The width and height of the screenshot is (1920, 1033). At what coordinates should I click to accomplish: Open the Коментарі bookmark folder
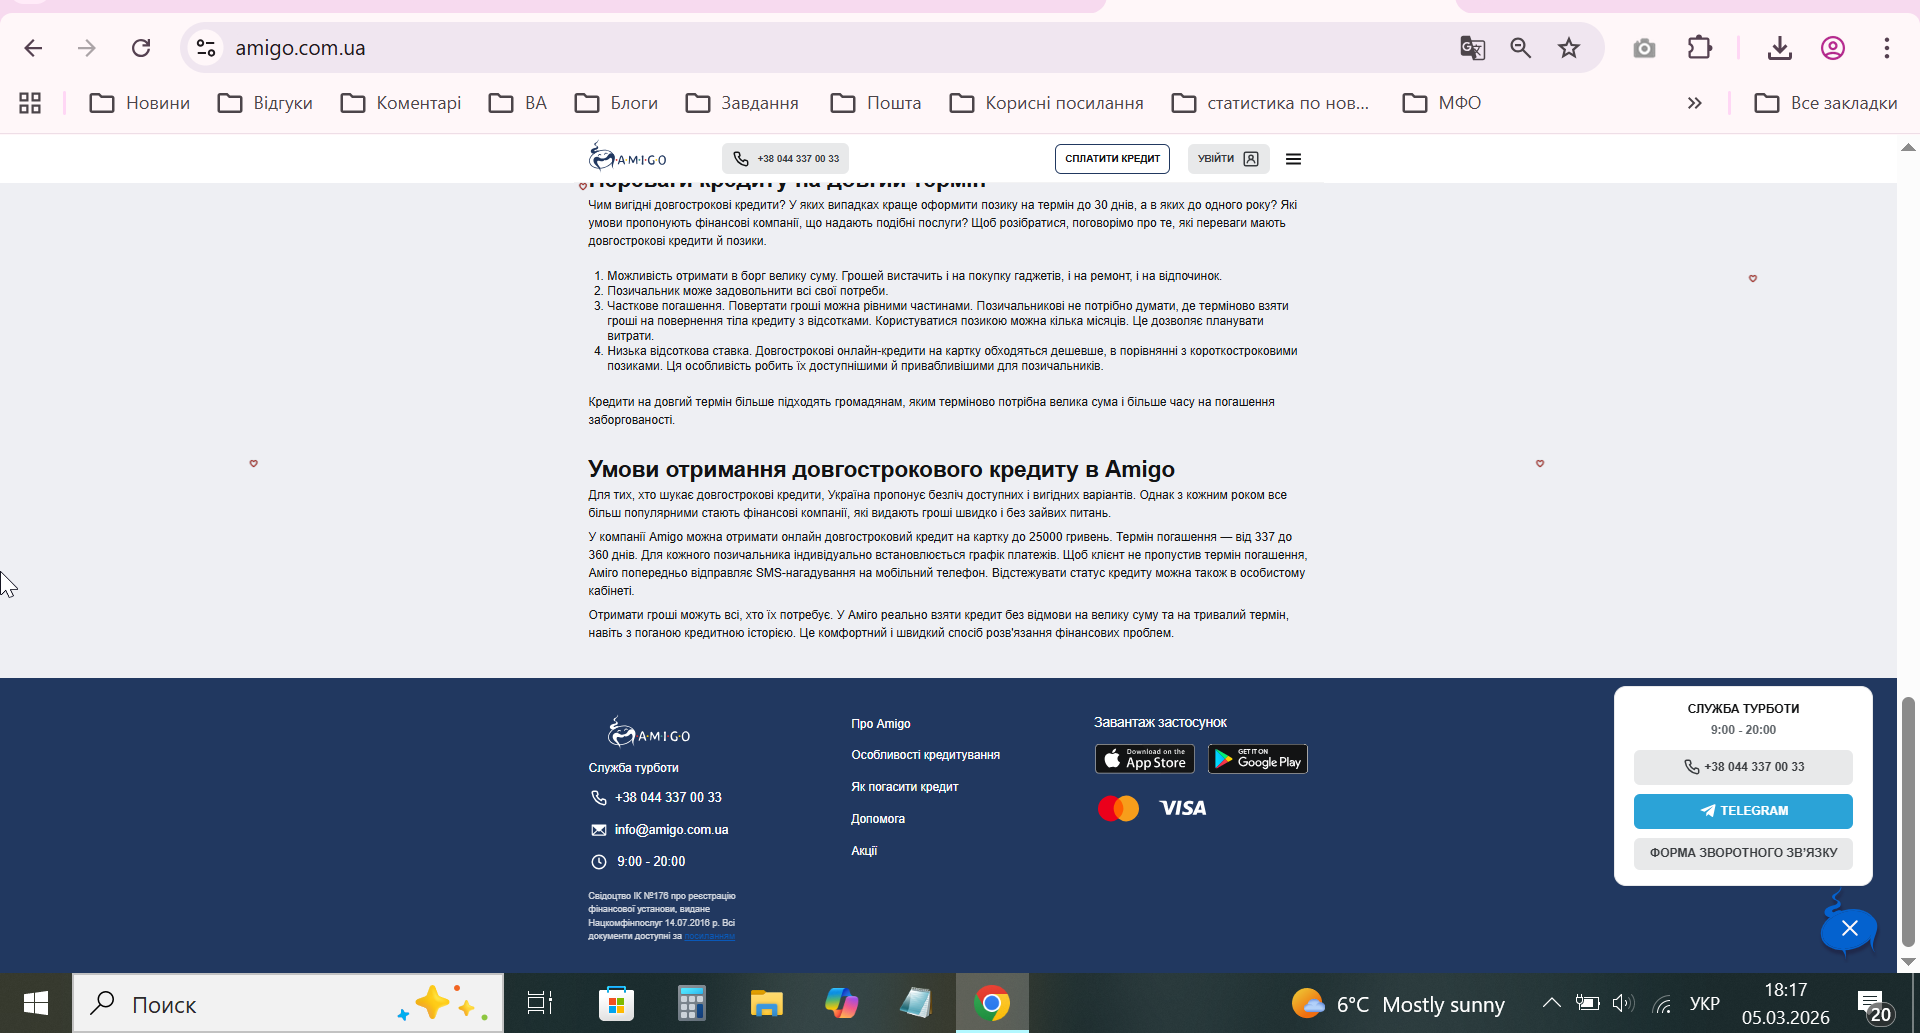coord(401,103)
